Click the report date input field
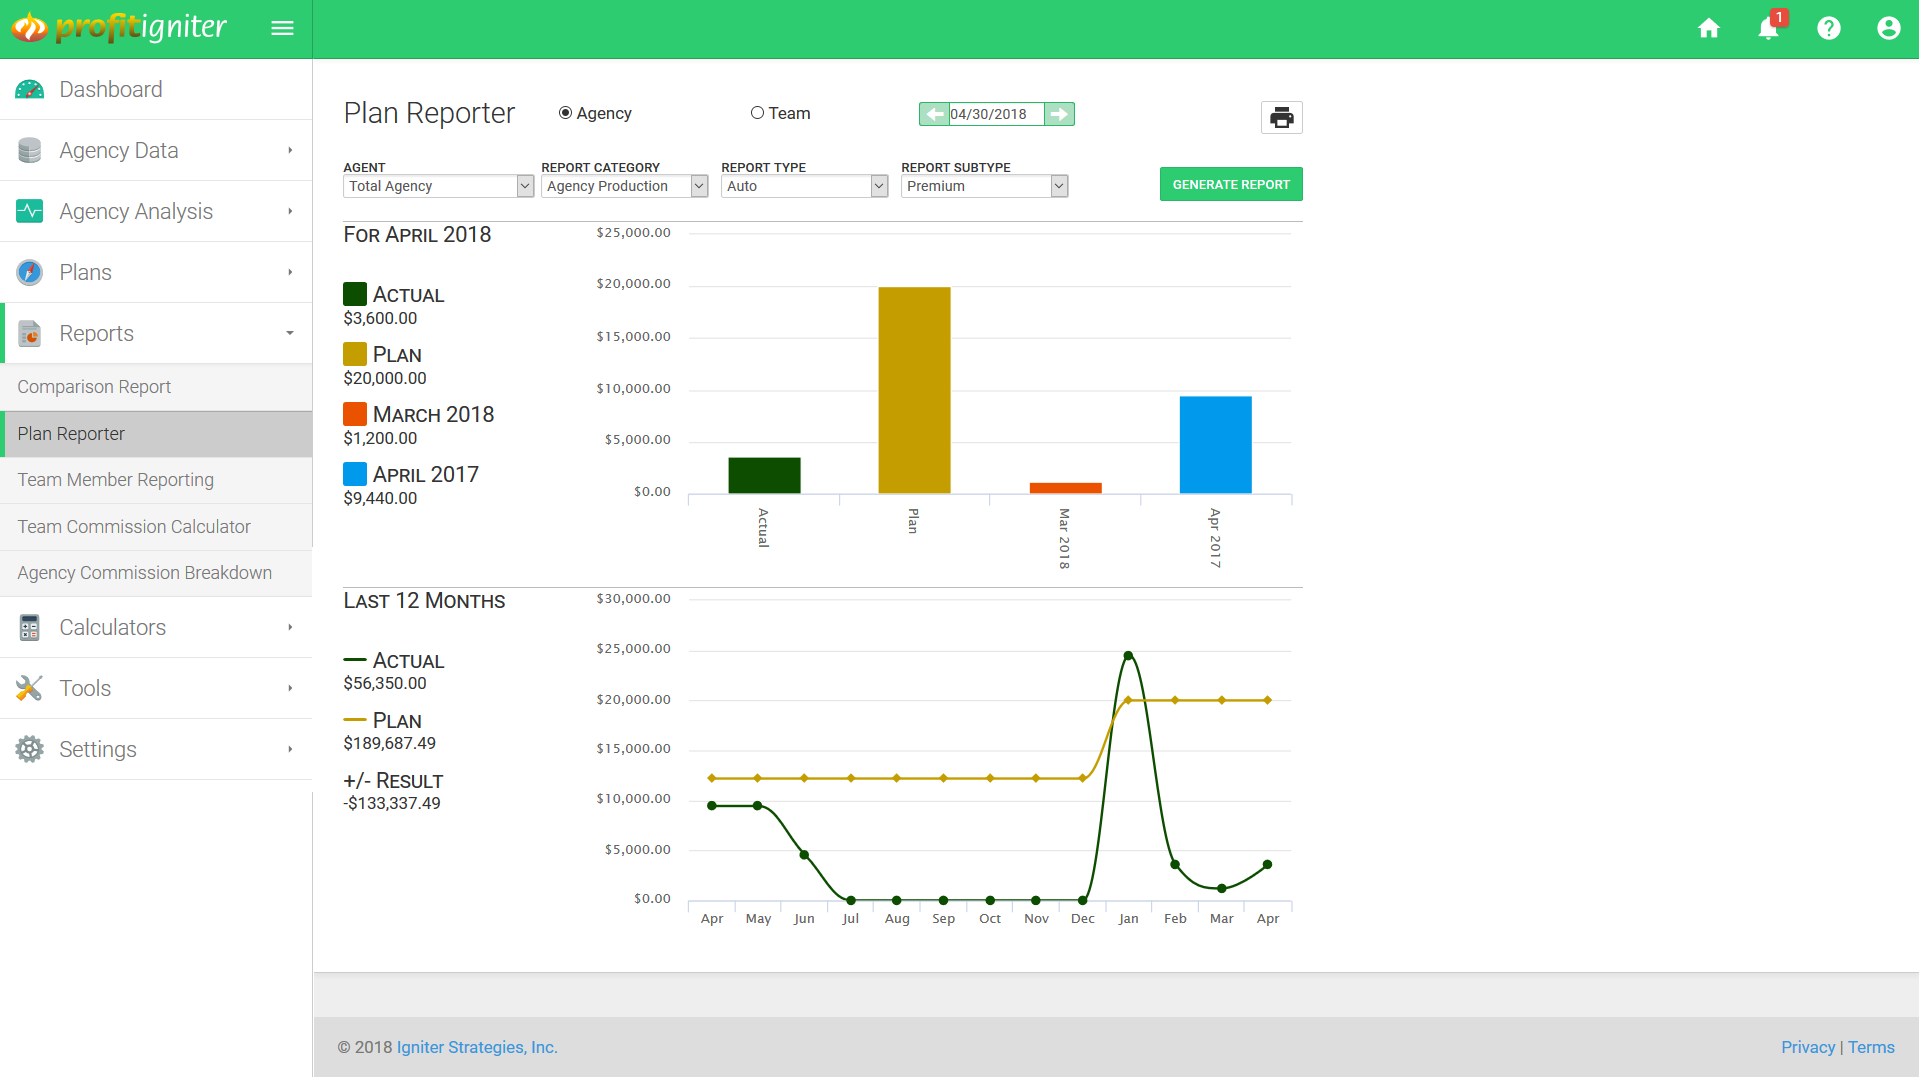 pos(995,114)
